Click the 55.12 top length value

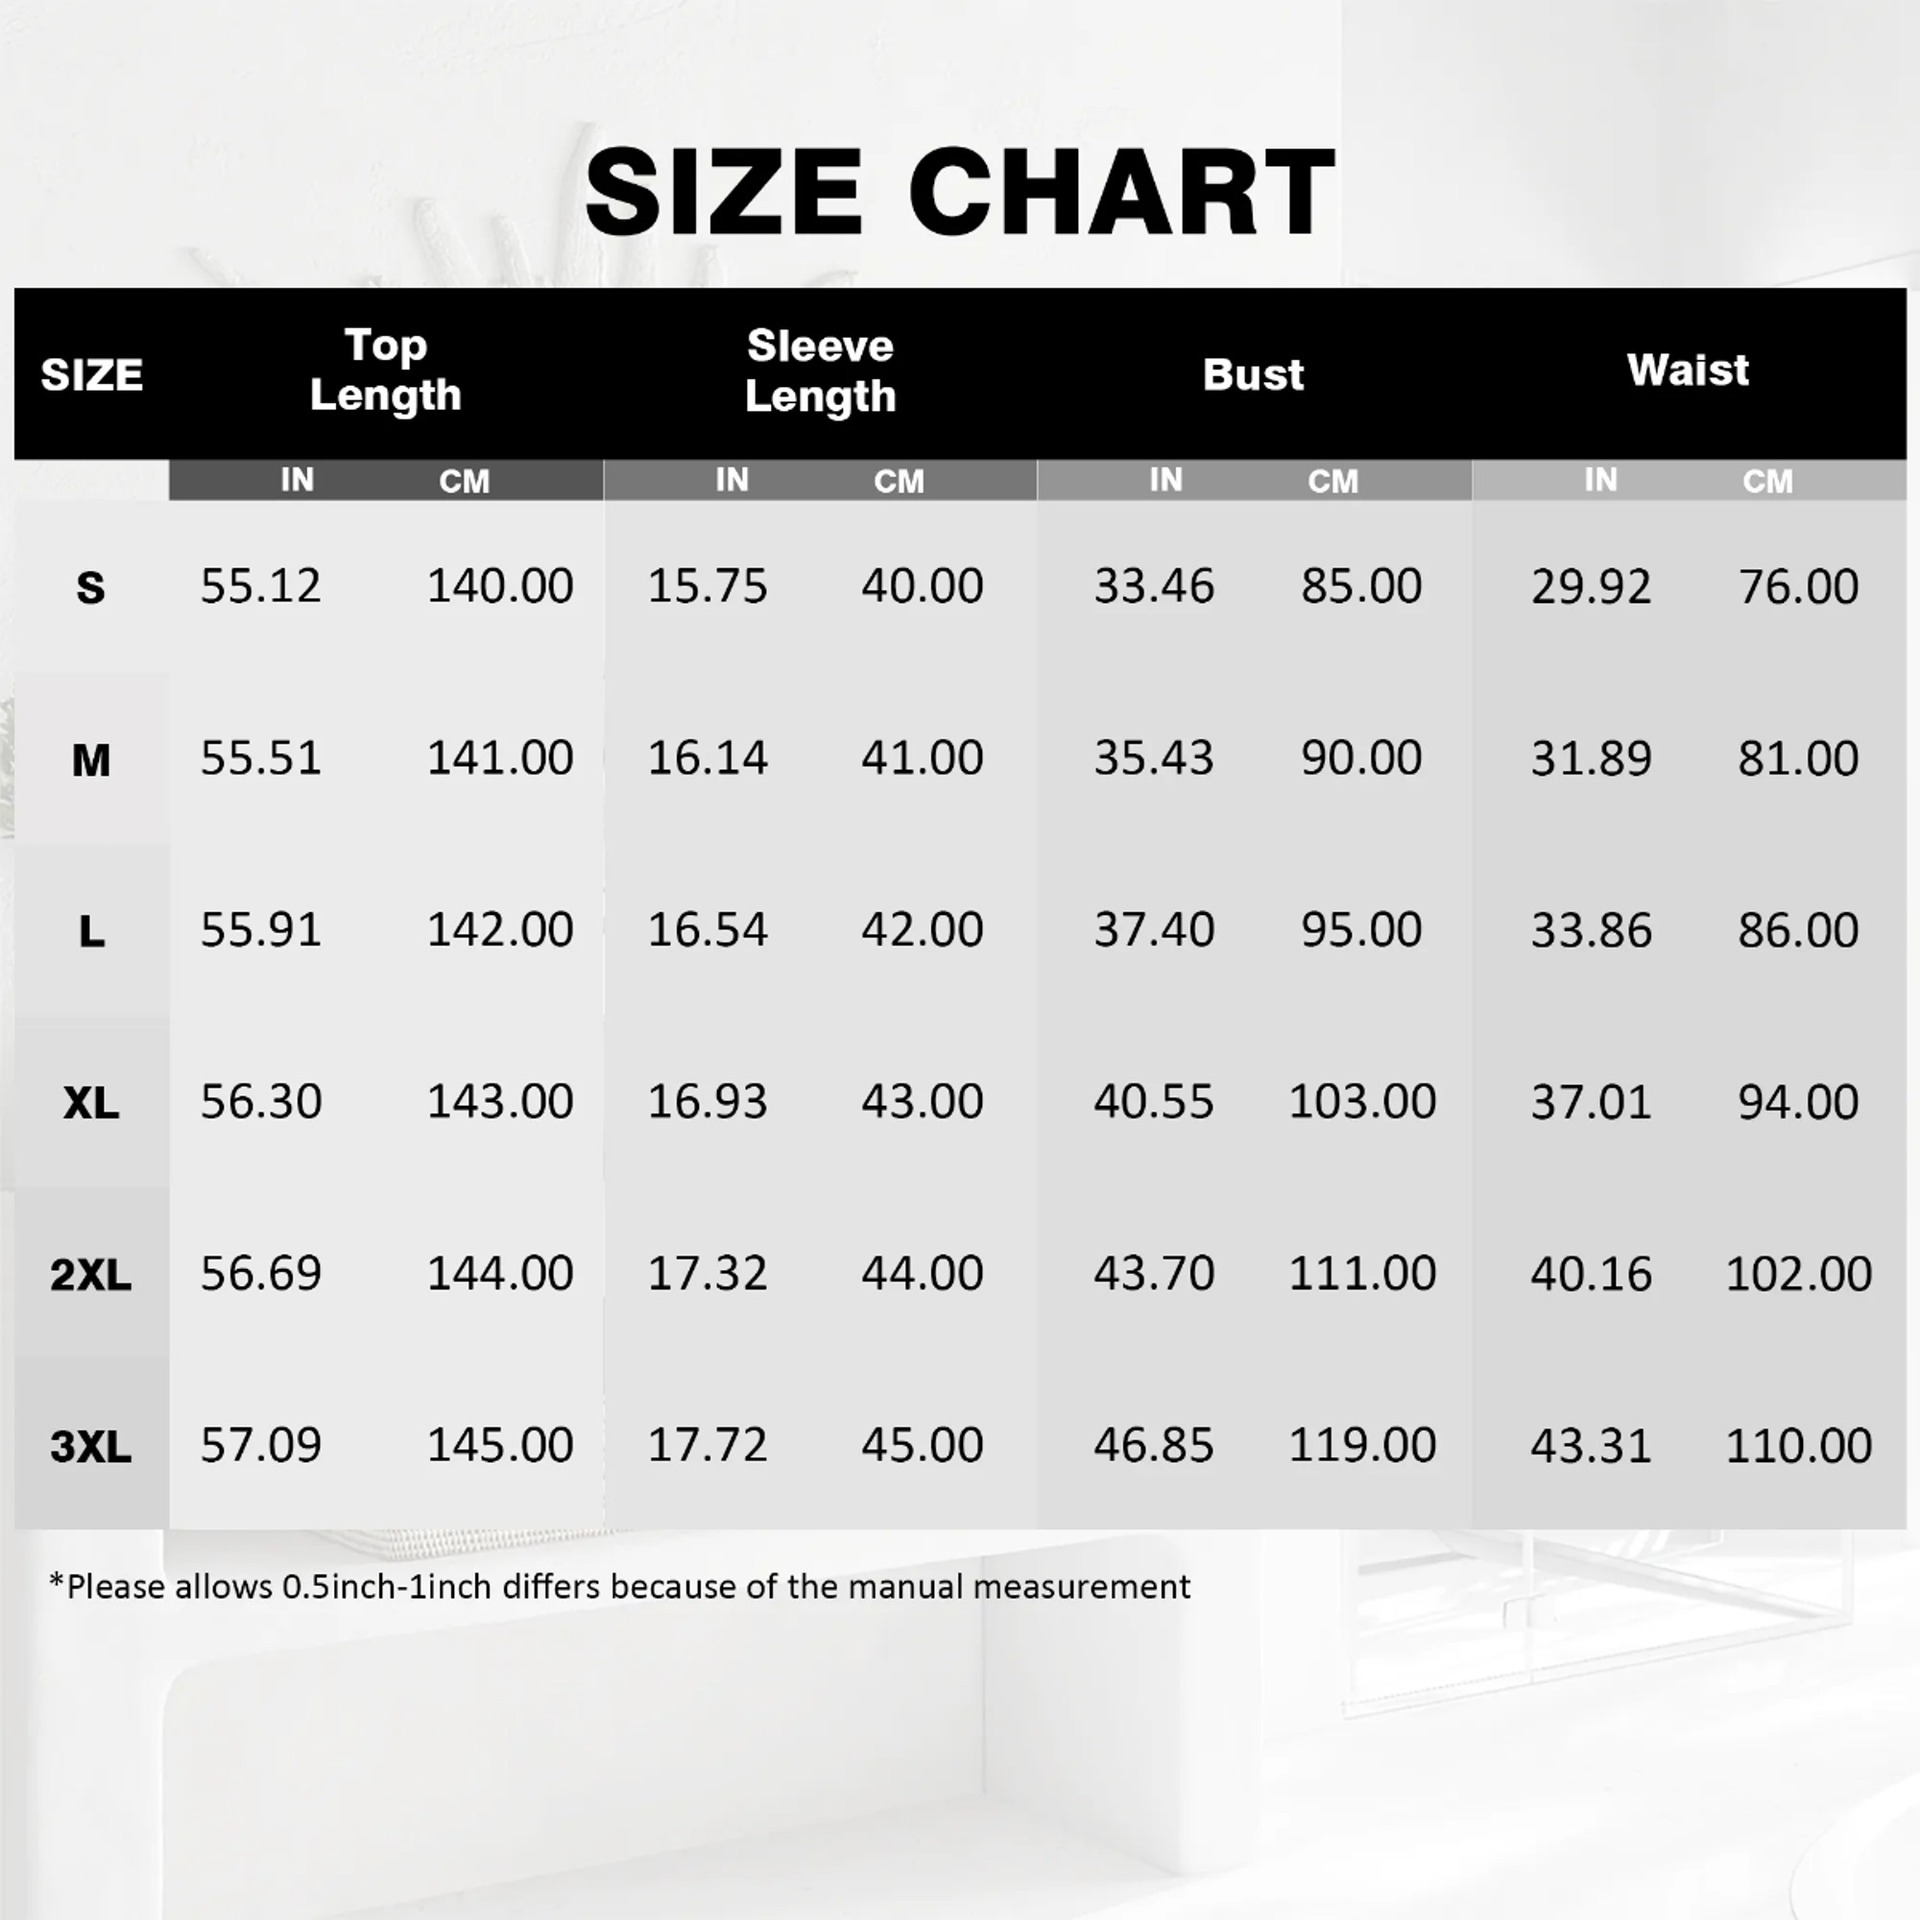(261, 586)
